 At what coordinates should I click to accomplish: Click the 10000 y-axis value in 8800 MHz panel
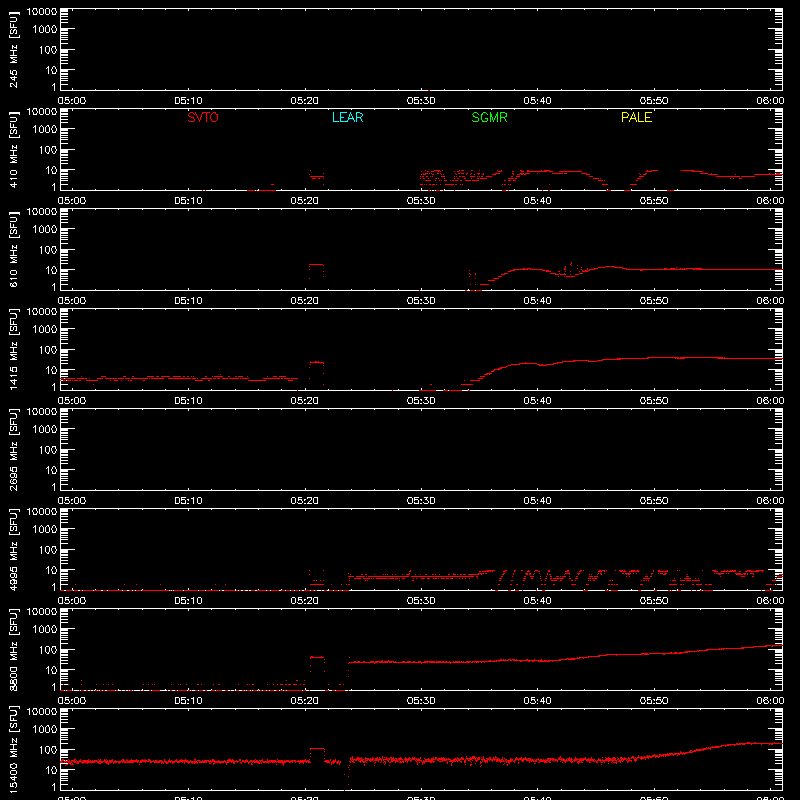click(x=42, y=612)
